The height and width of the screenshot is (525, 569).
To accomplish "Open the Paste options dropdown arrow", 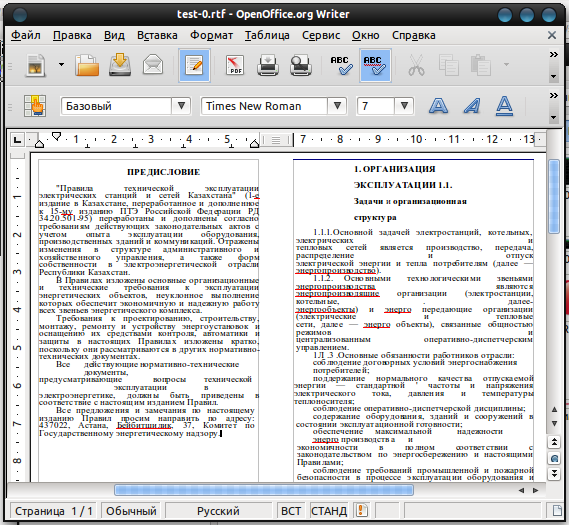I will (x=506, y=65).
